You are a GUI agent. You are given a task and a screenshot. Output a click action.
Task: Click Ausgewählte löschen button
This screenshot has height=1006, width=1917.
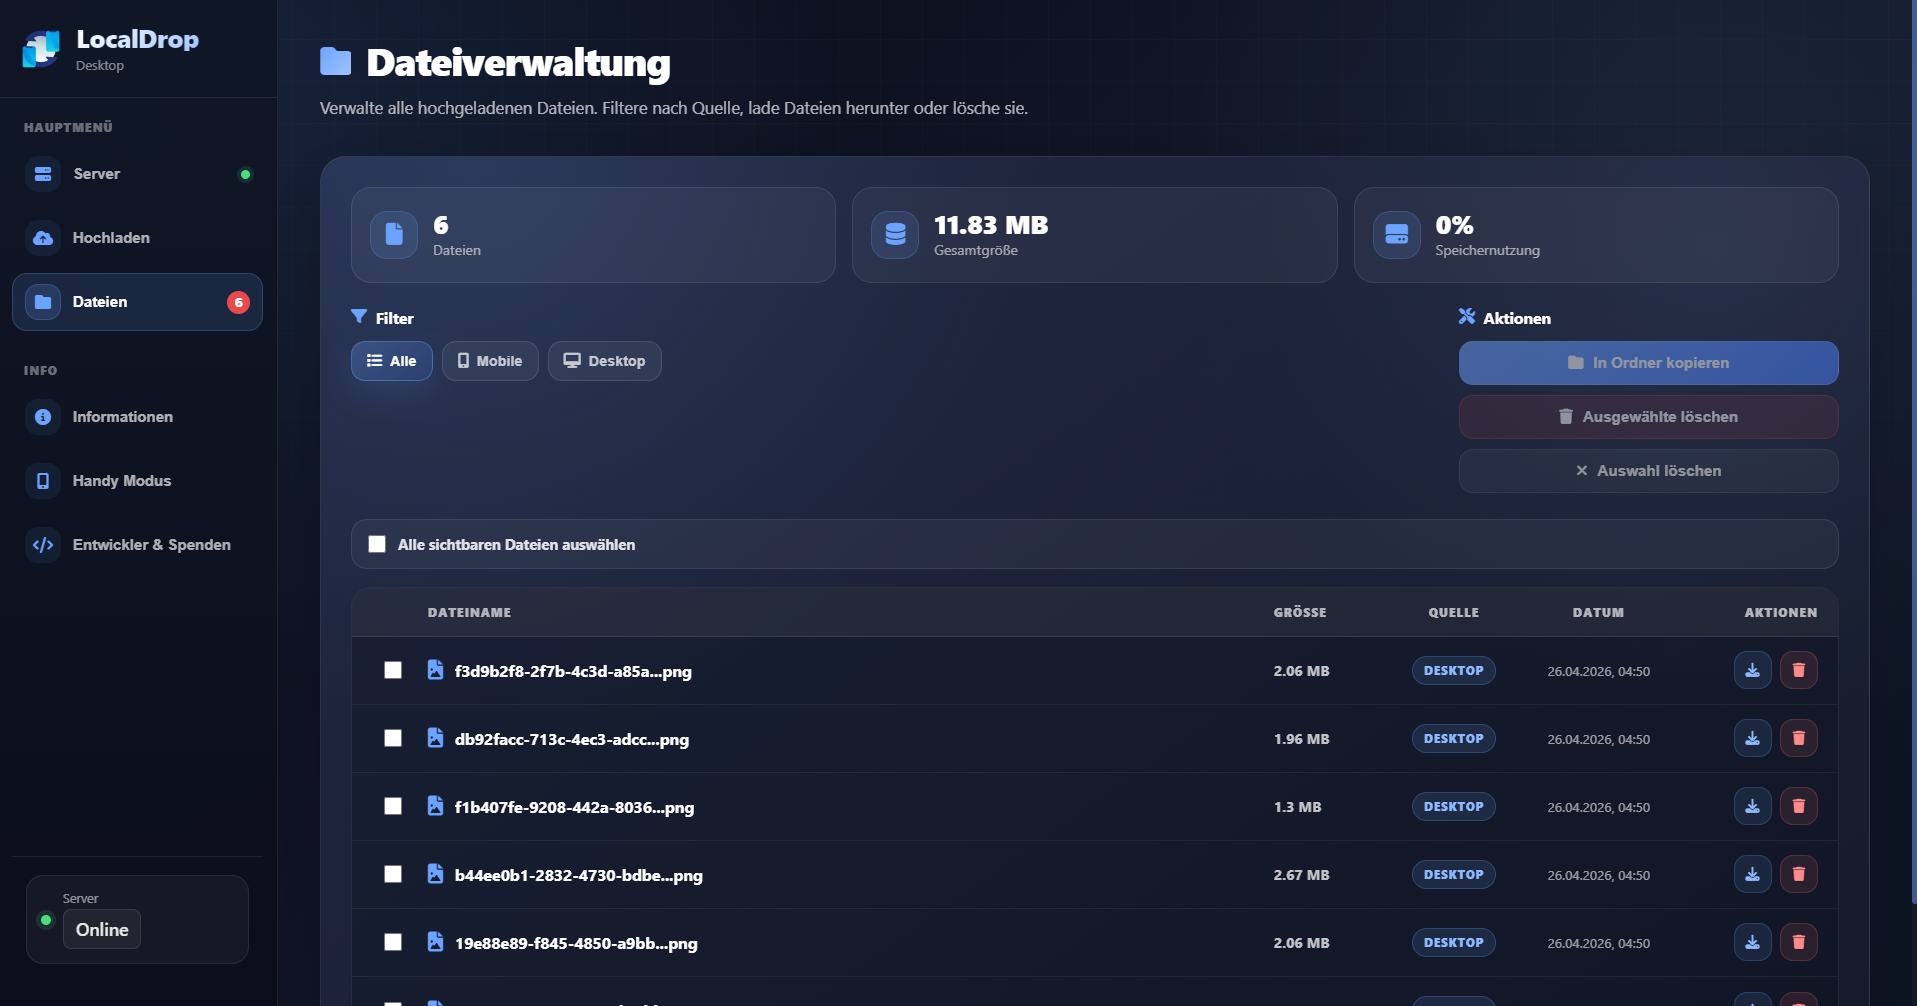[x=1648, y=417]
